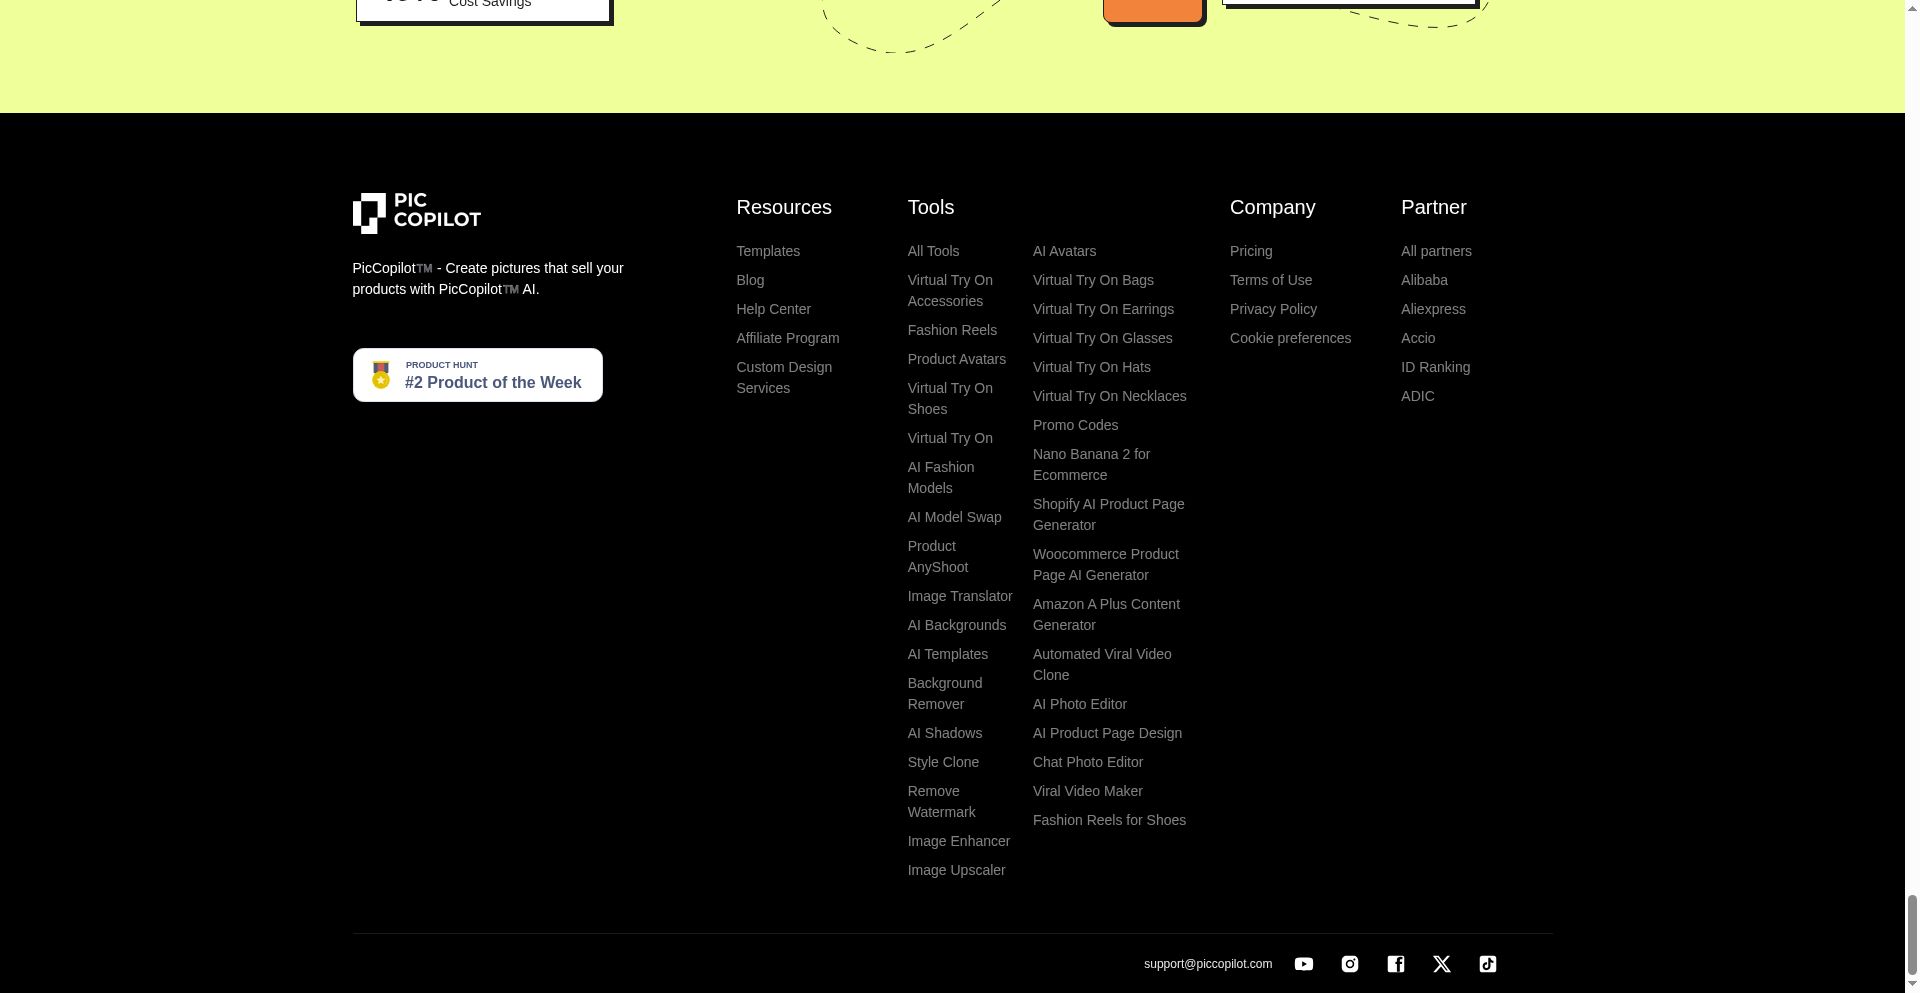The width and height of the screenshot is (1920, 993).
Task: Open the AI Photo Editor link
Action: (1079, 704)
